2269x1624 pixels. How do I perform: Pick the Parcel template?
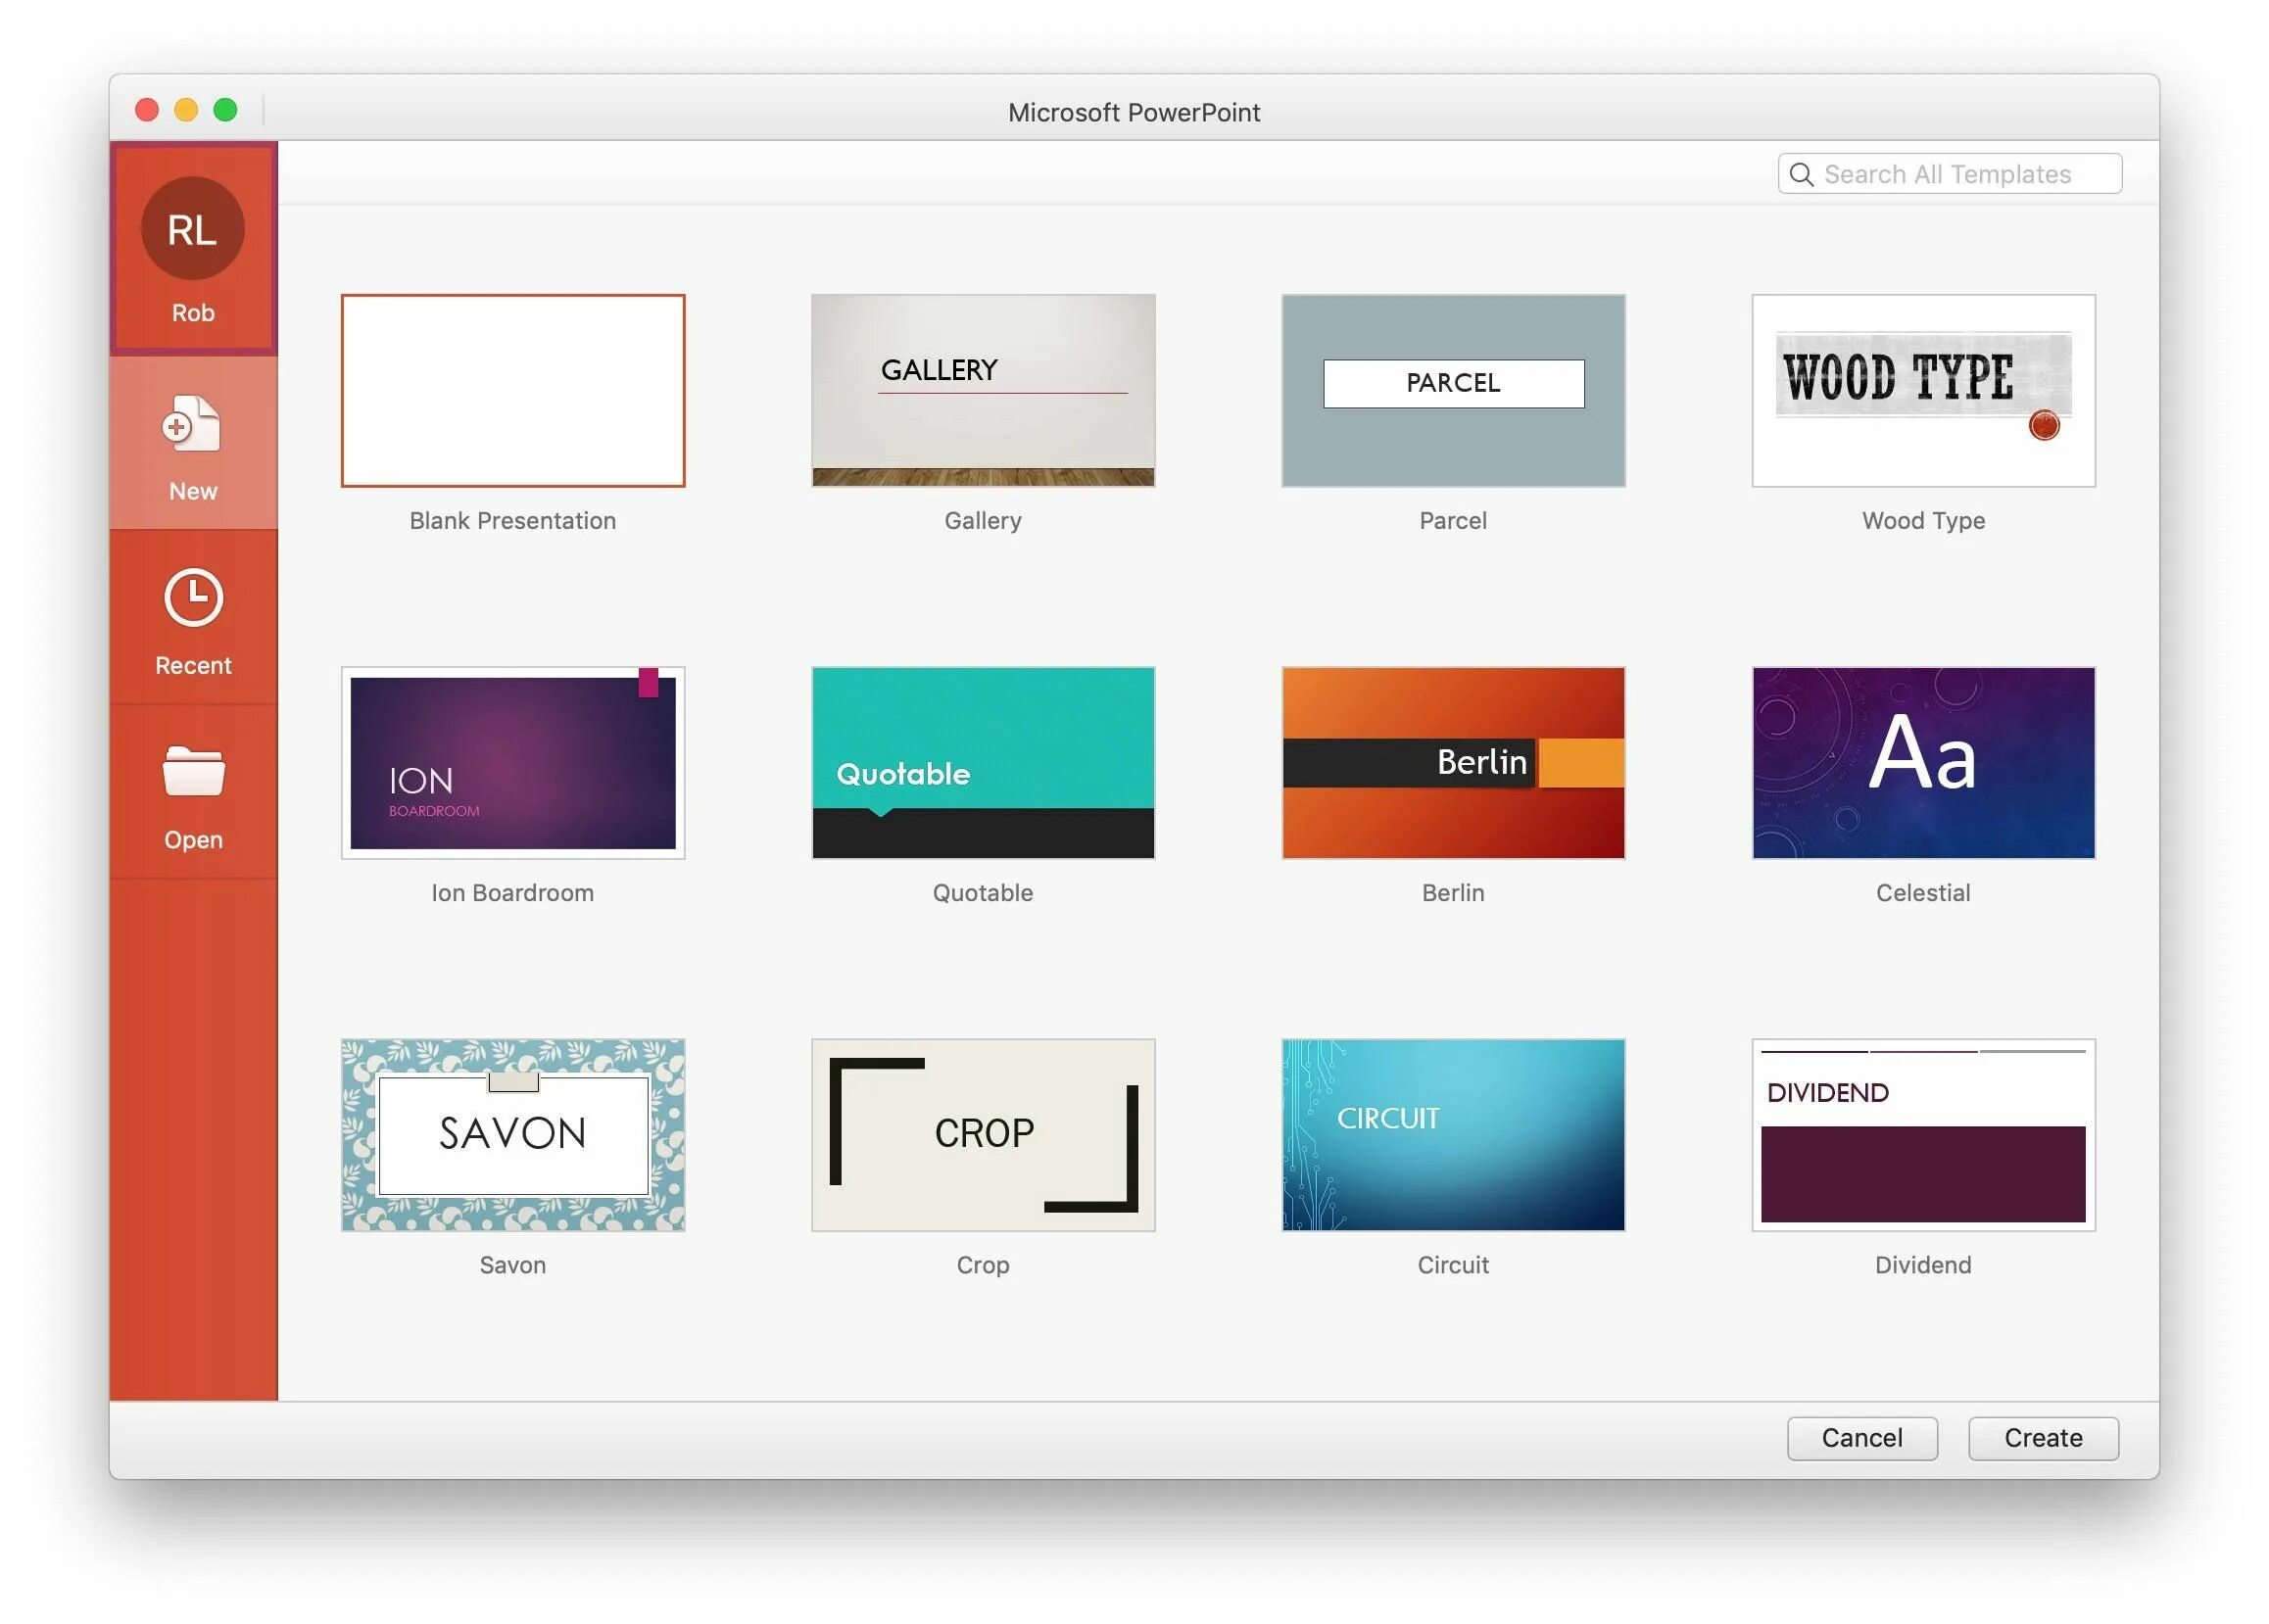point(1452,390)
